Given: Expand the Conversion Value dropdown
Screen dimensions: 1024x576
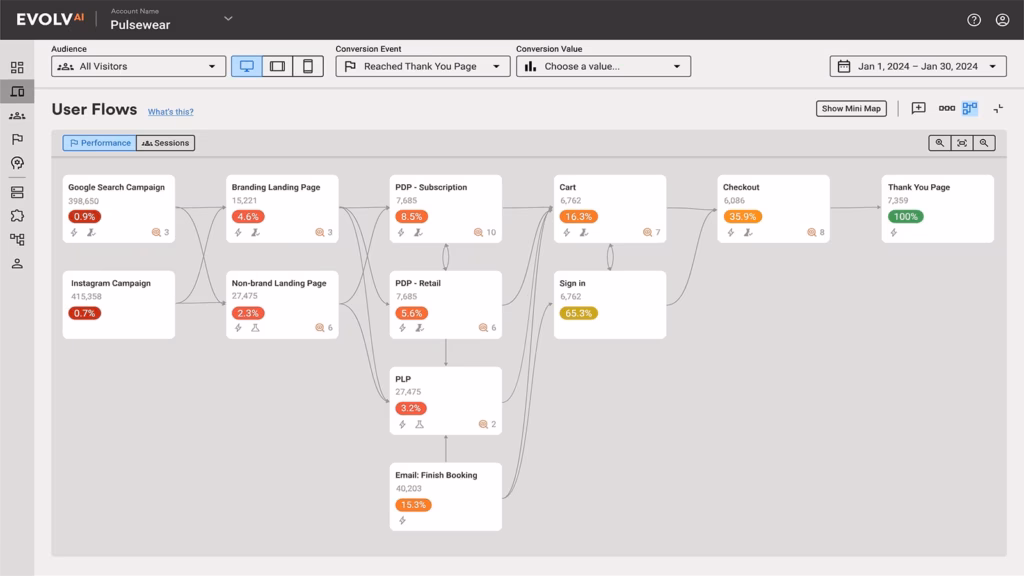Looking at the screenshot, I should (x=603, y=66).
